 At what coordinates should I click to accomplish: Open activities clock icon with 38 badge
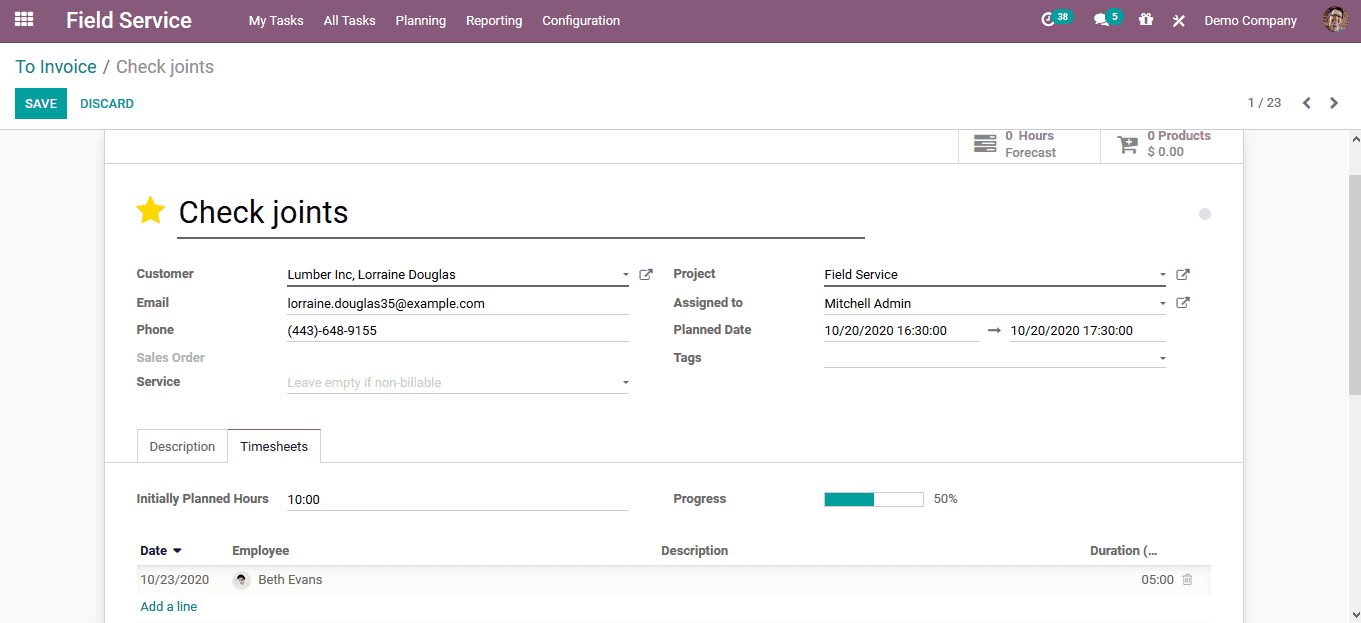coord(1055,19)
